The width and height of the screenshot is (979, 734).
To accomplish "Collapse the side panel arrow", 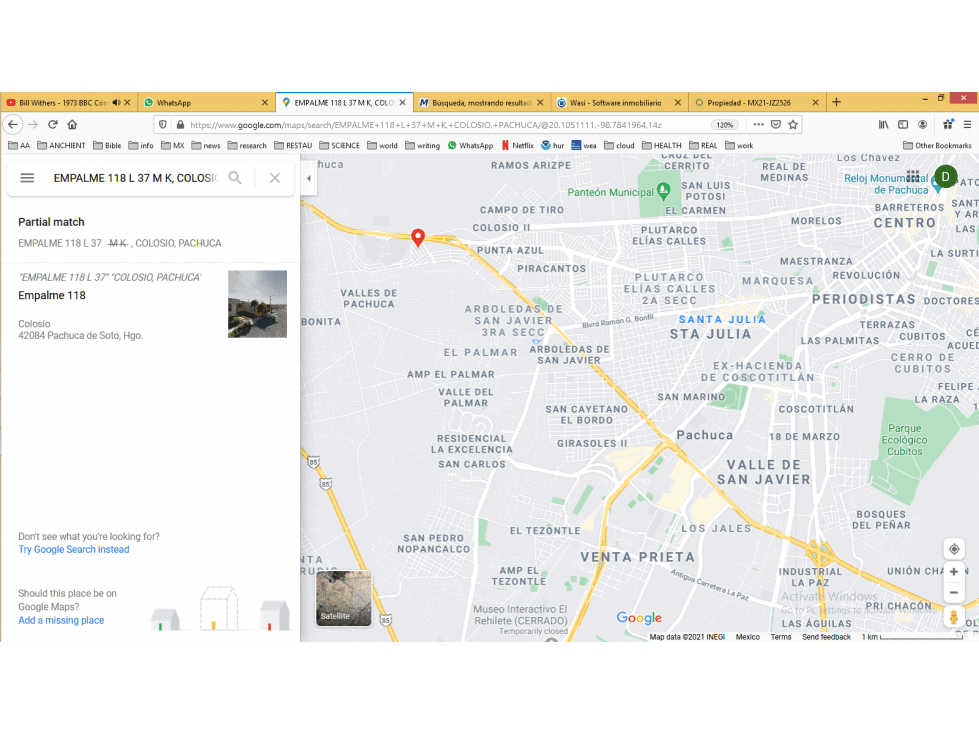I will click(308, 178).
